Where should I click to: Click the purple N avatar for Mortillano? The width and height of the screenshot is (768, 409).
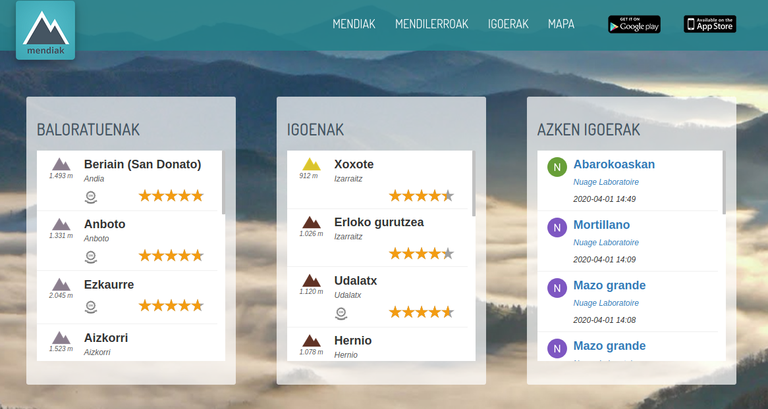pos(557,228)
